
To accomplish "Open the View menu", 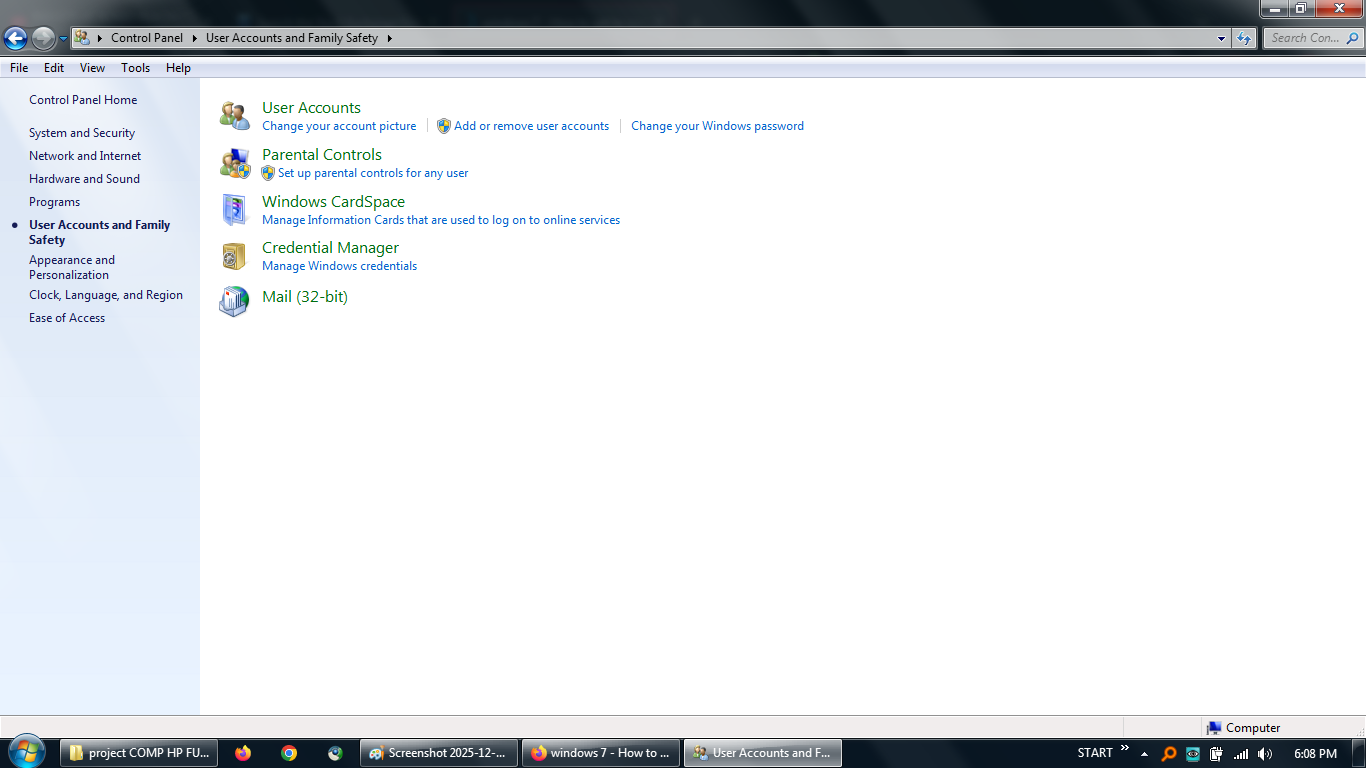I will click(x=93, y=68).
